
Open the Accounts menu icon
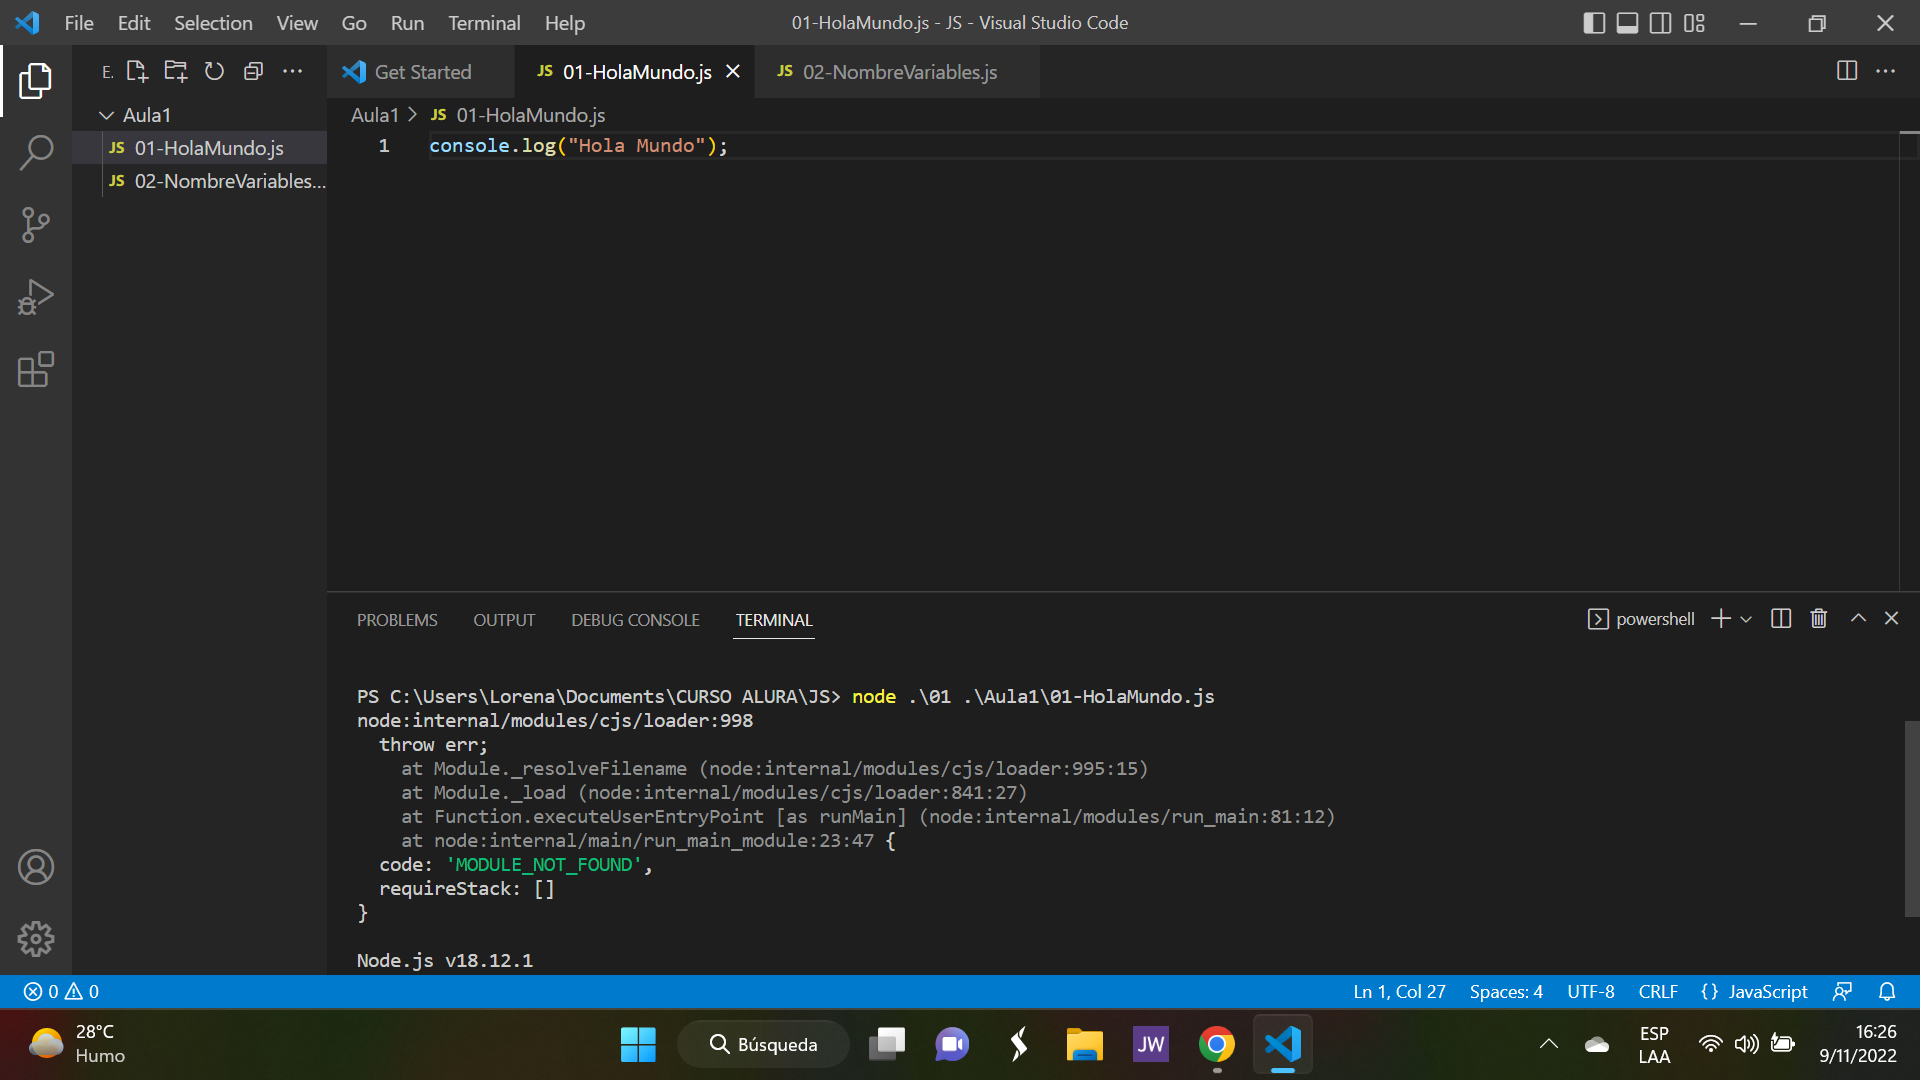point(36,867)
